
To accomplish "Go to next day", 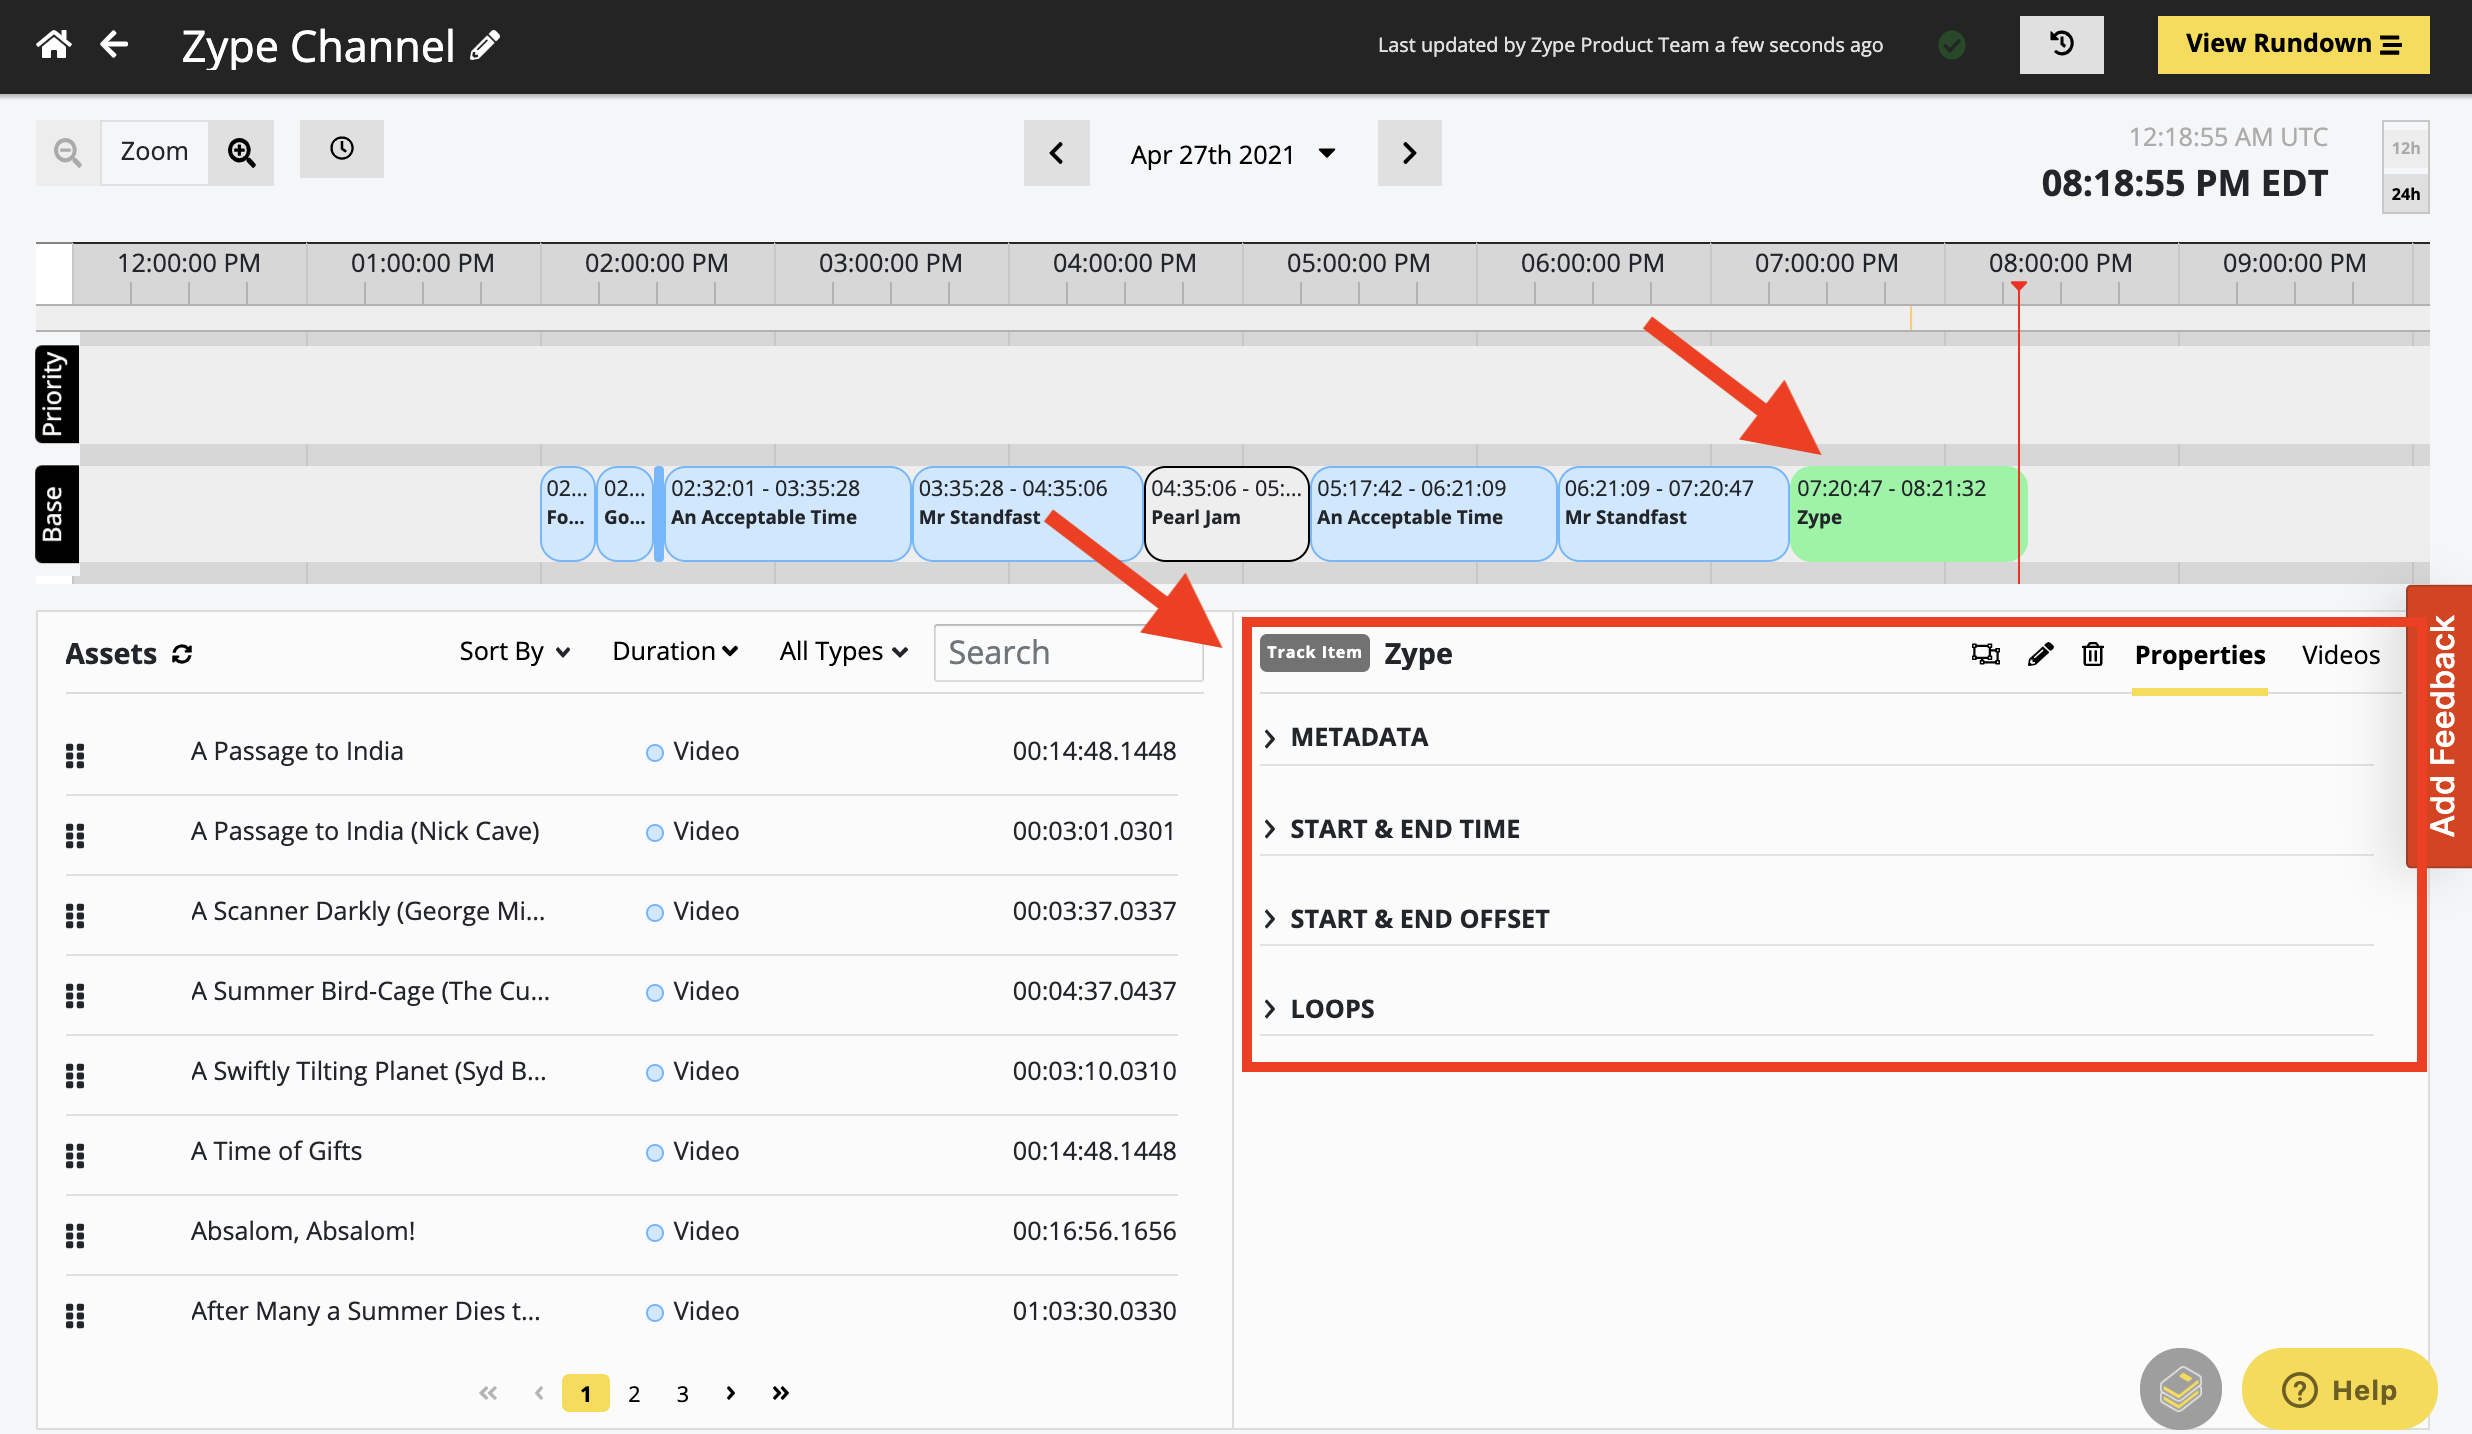I will coord(1409,153).
